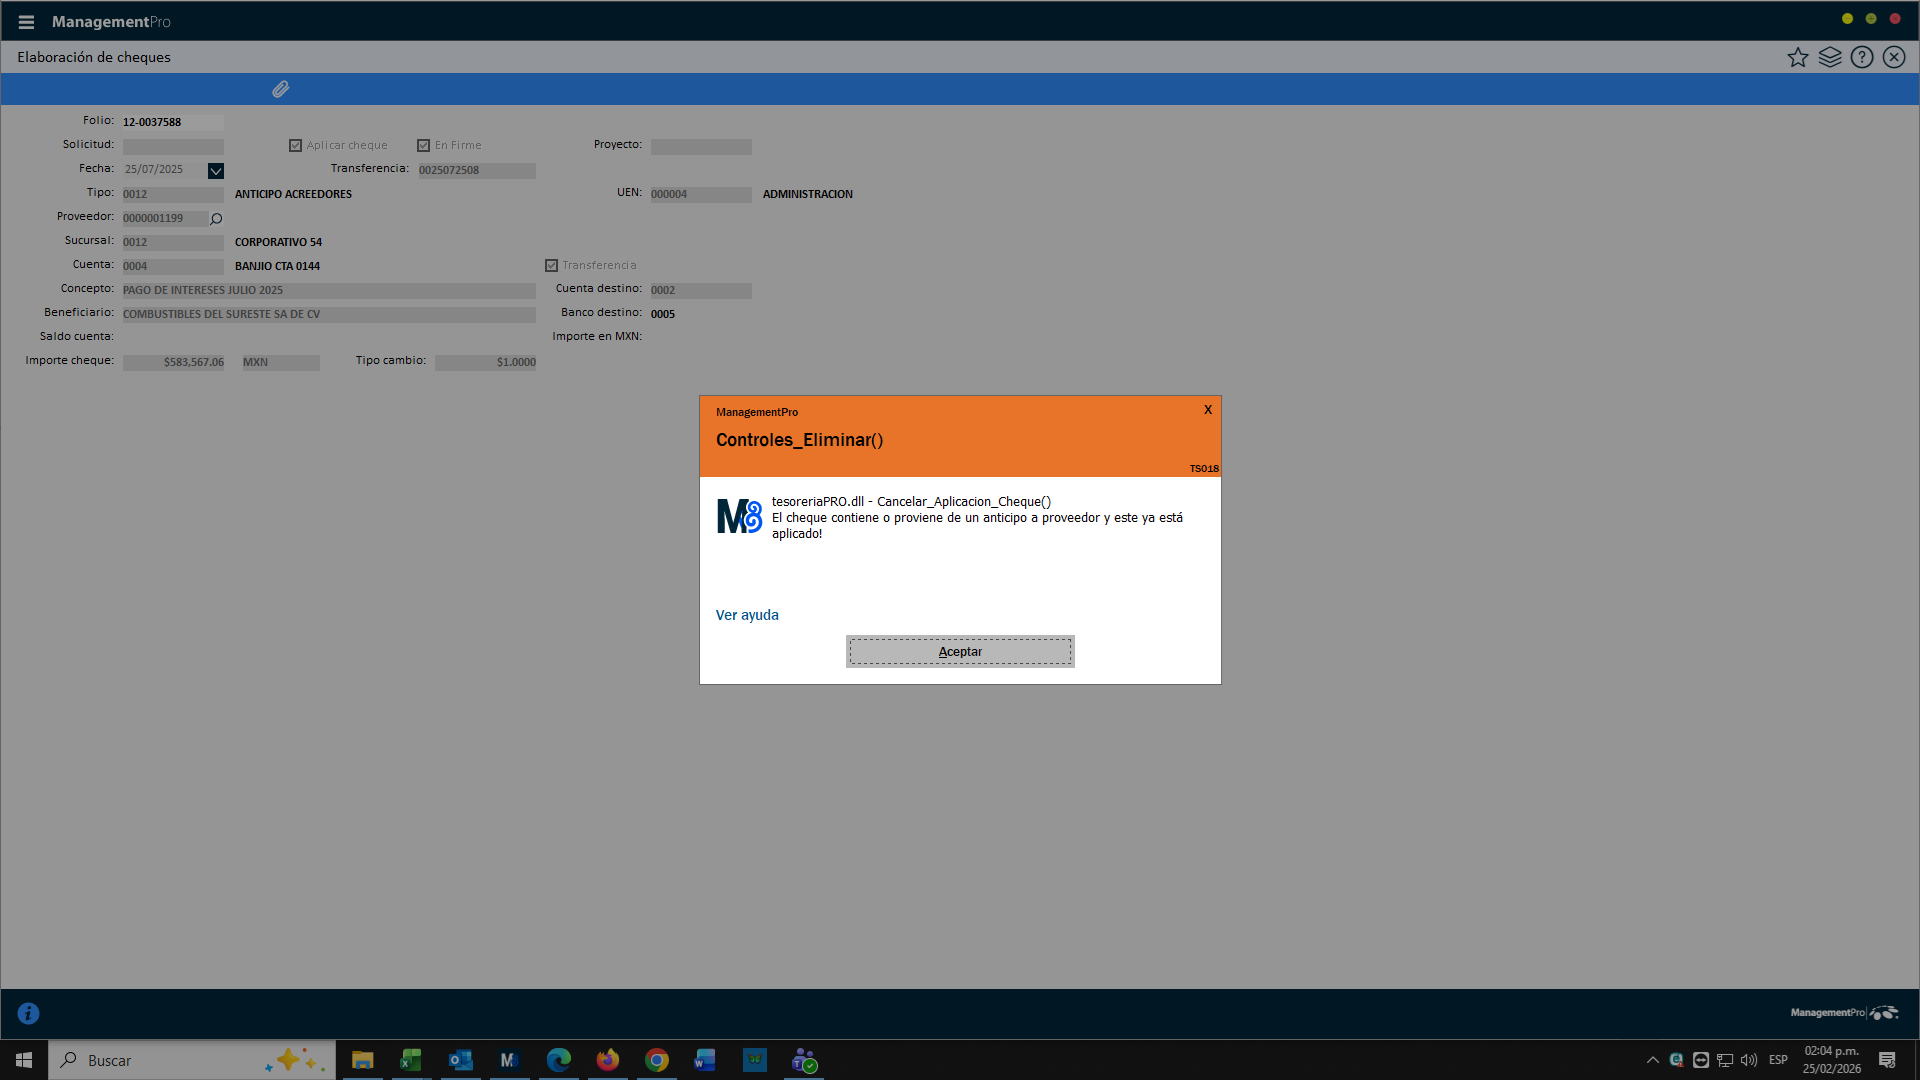Click the paperclip attachment icon
Image resolution: width=1920 pixels, height=1080 pixels.
281,89
